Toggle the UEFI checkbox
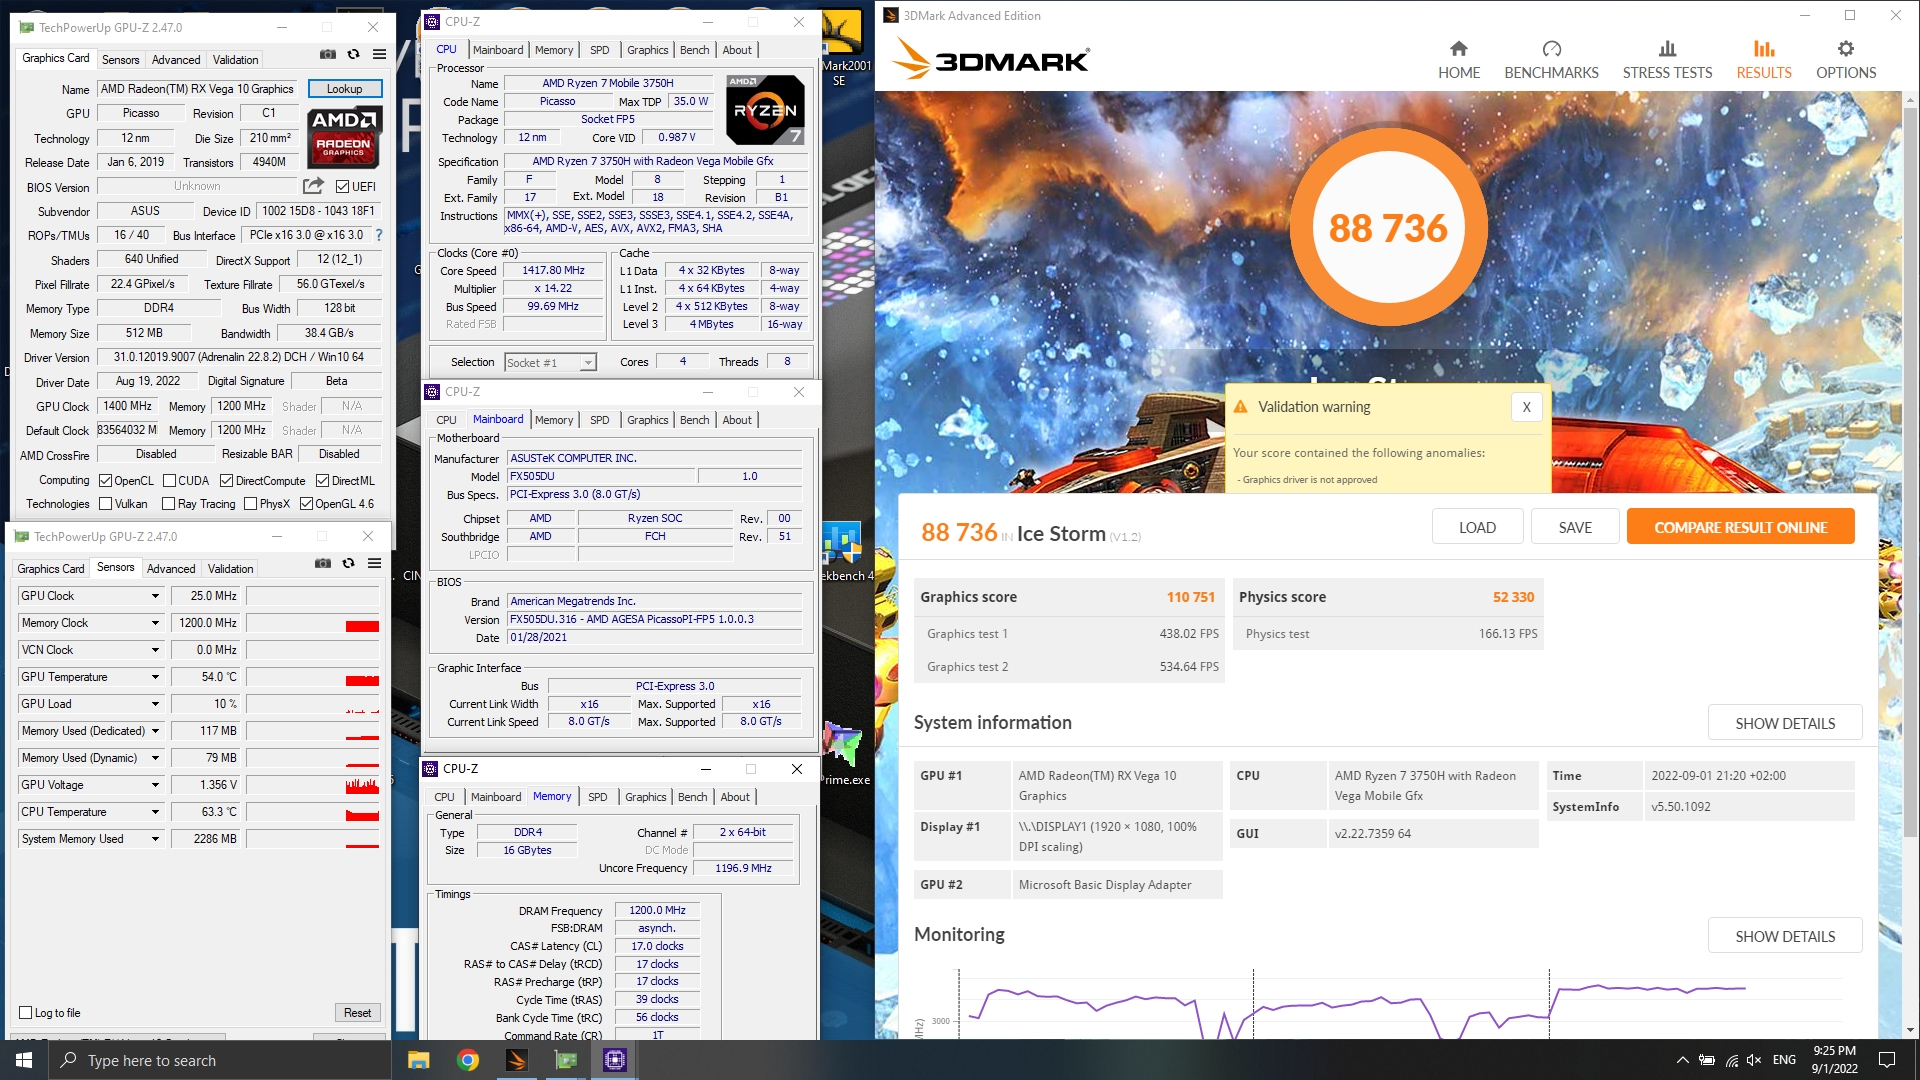 342,187
